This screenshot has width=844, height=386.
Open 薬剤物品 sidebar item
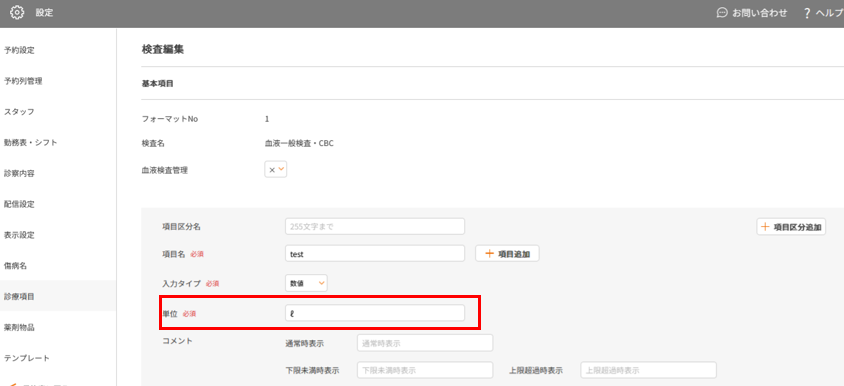point(19,327)
